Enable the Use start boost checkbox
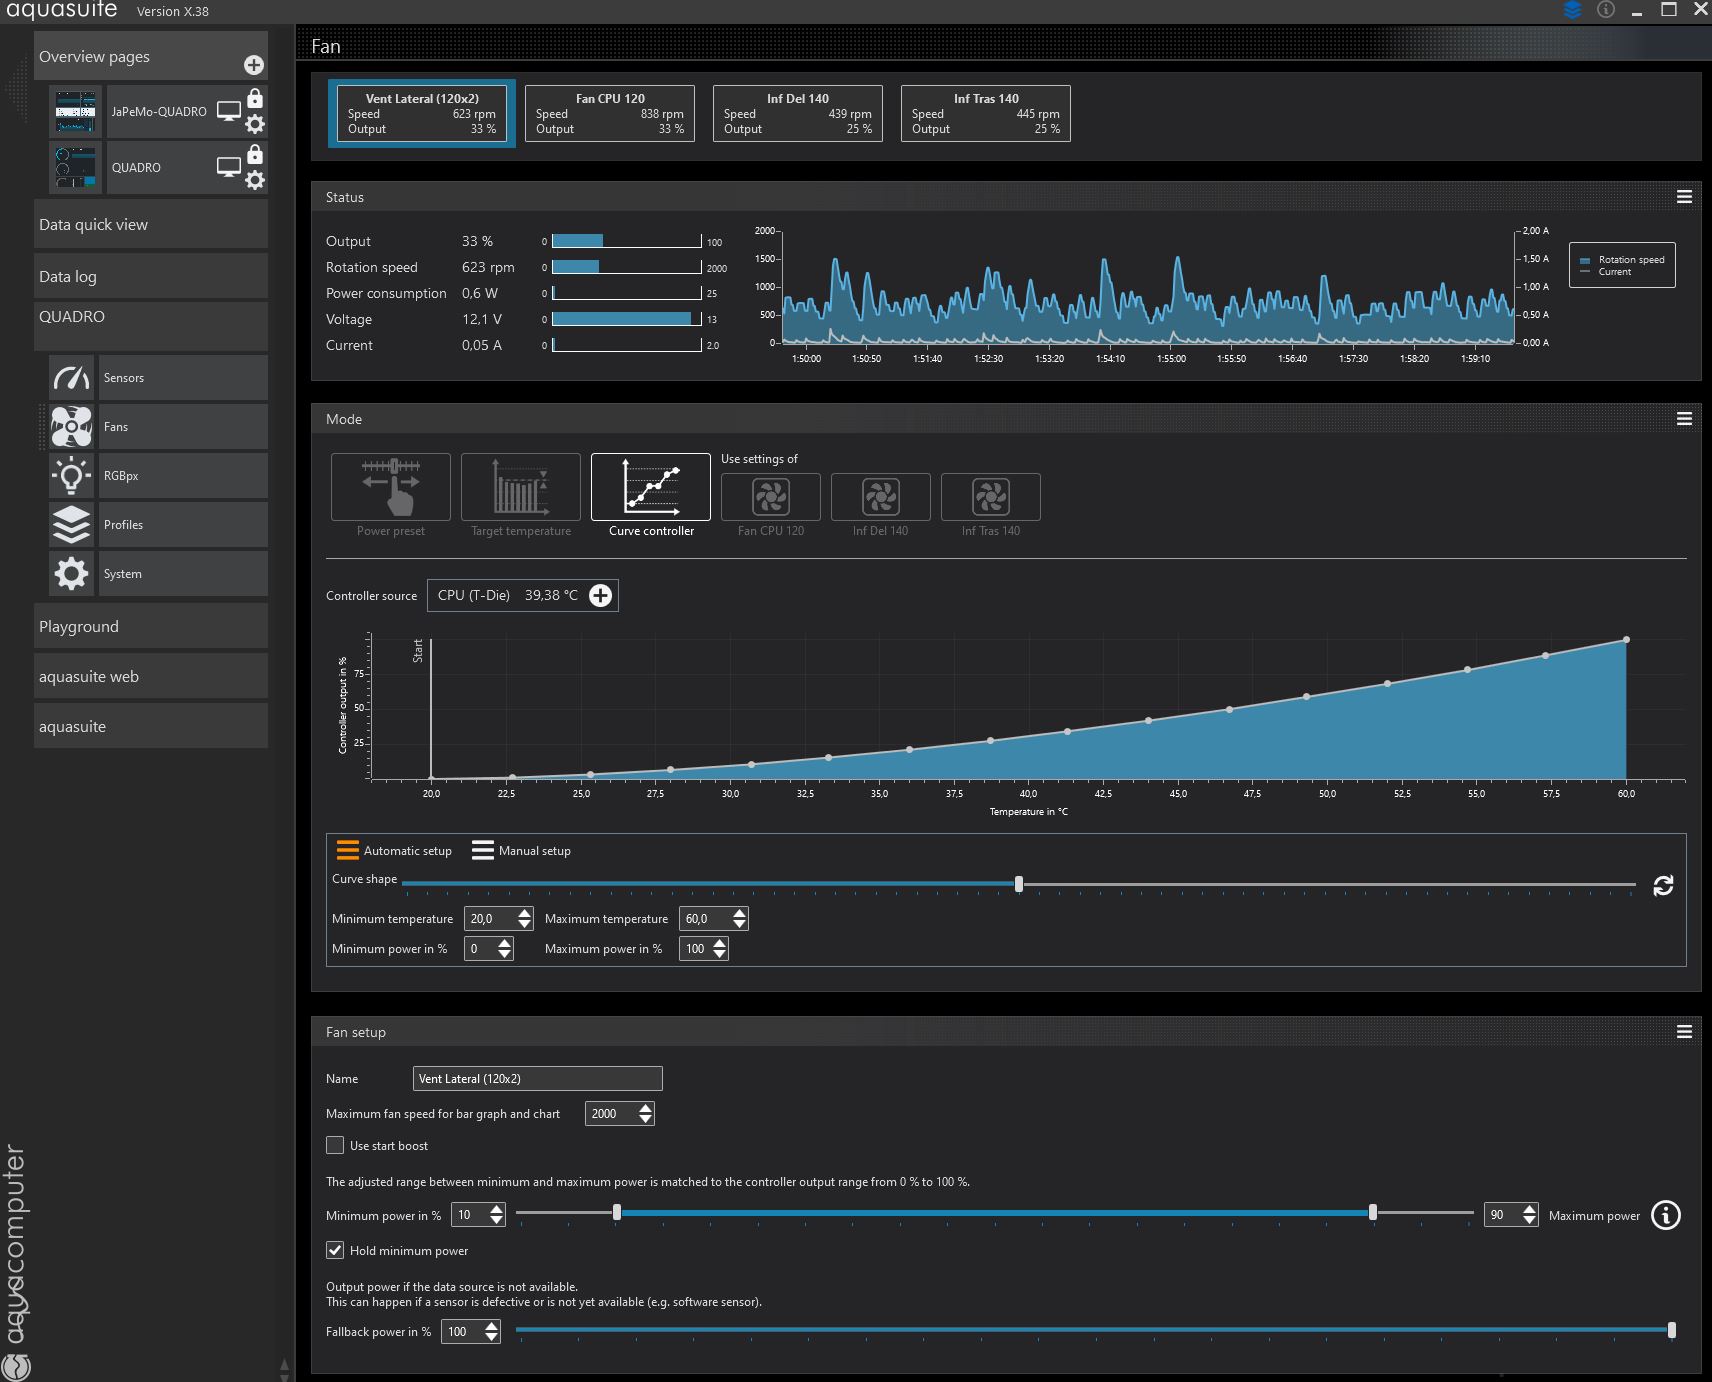This screenshot has height=1382, width=1712. [335, 1146]
